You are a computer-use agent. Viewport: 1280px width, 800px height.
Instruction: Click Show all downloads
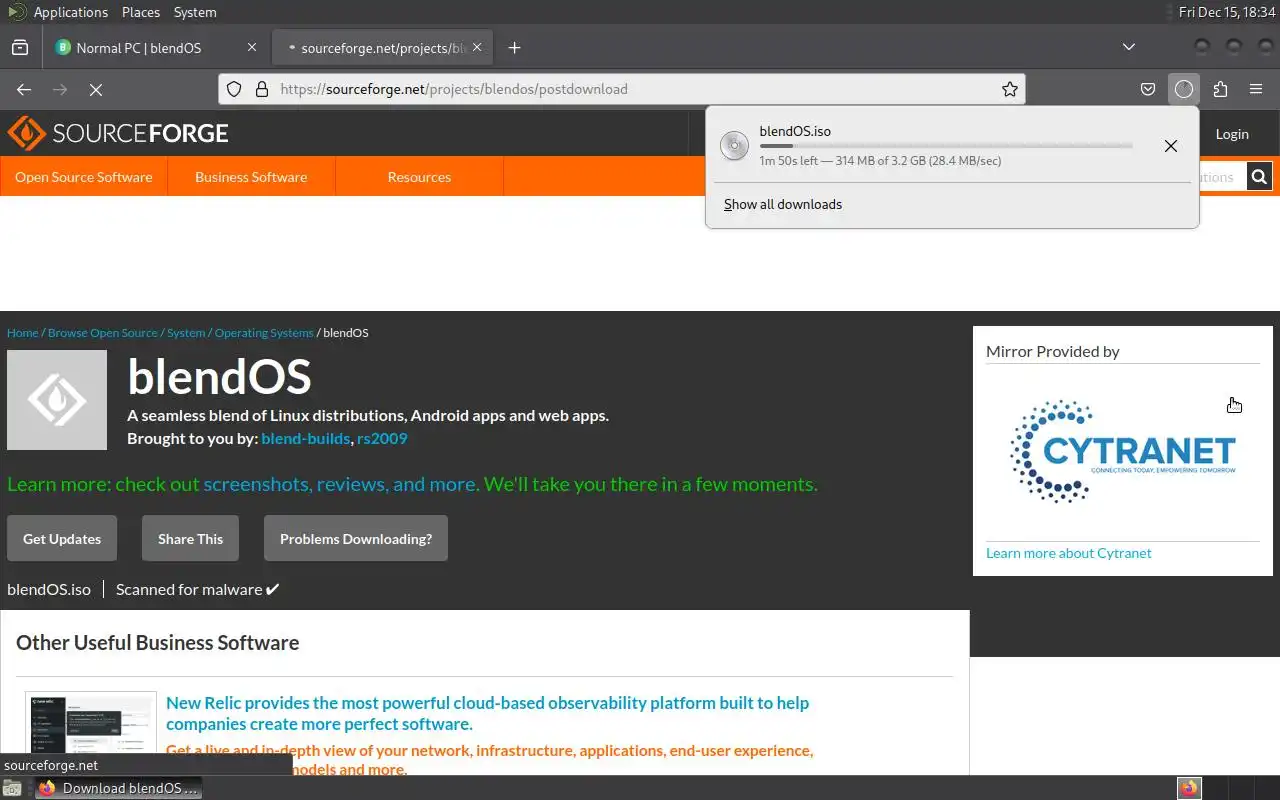[783, 204]
